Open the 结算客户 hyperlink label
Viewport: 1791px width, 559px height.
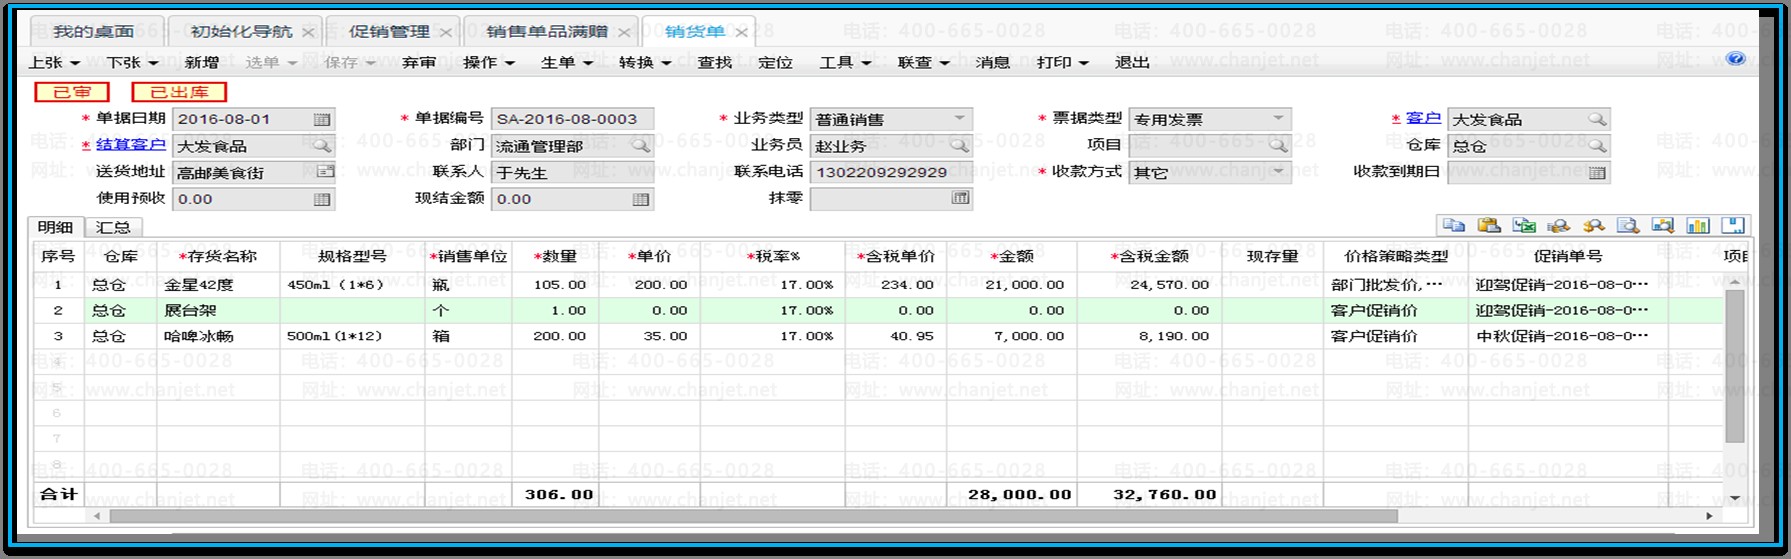[131, 145]
